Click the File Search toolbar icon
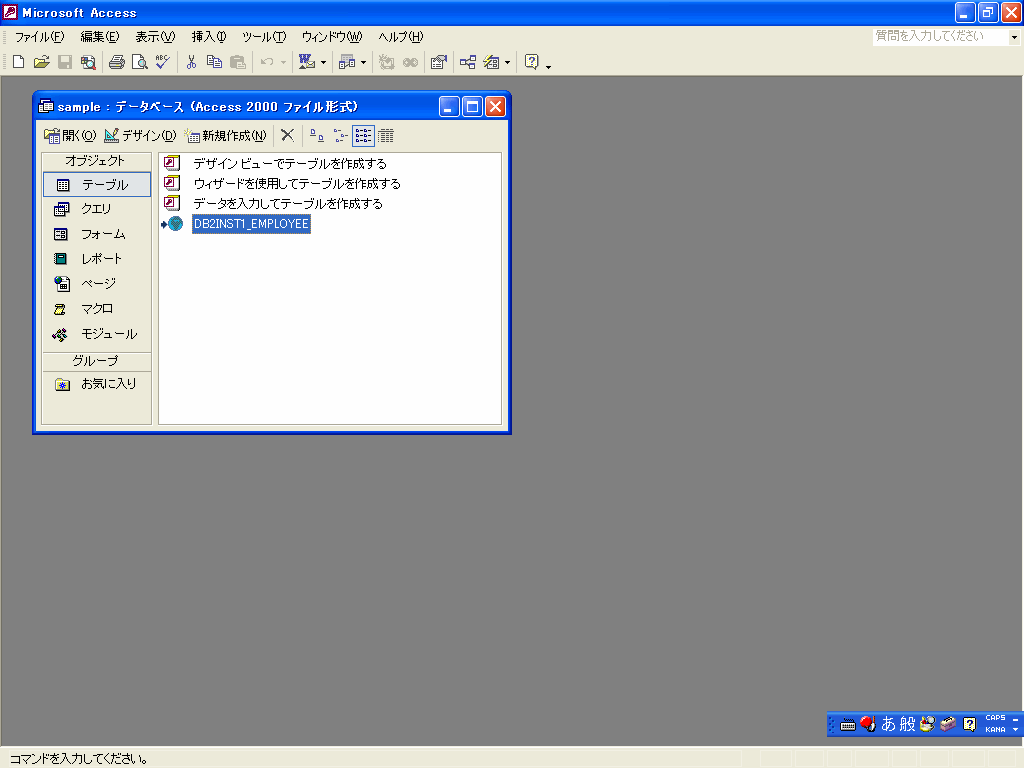This screenshot has height=768, width=1024. (88, 62)
